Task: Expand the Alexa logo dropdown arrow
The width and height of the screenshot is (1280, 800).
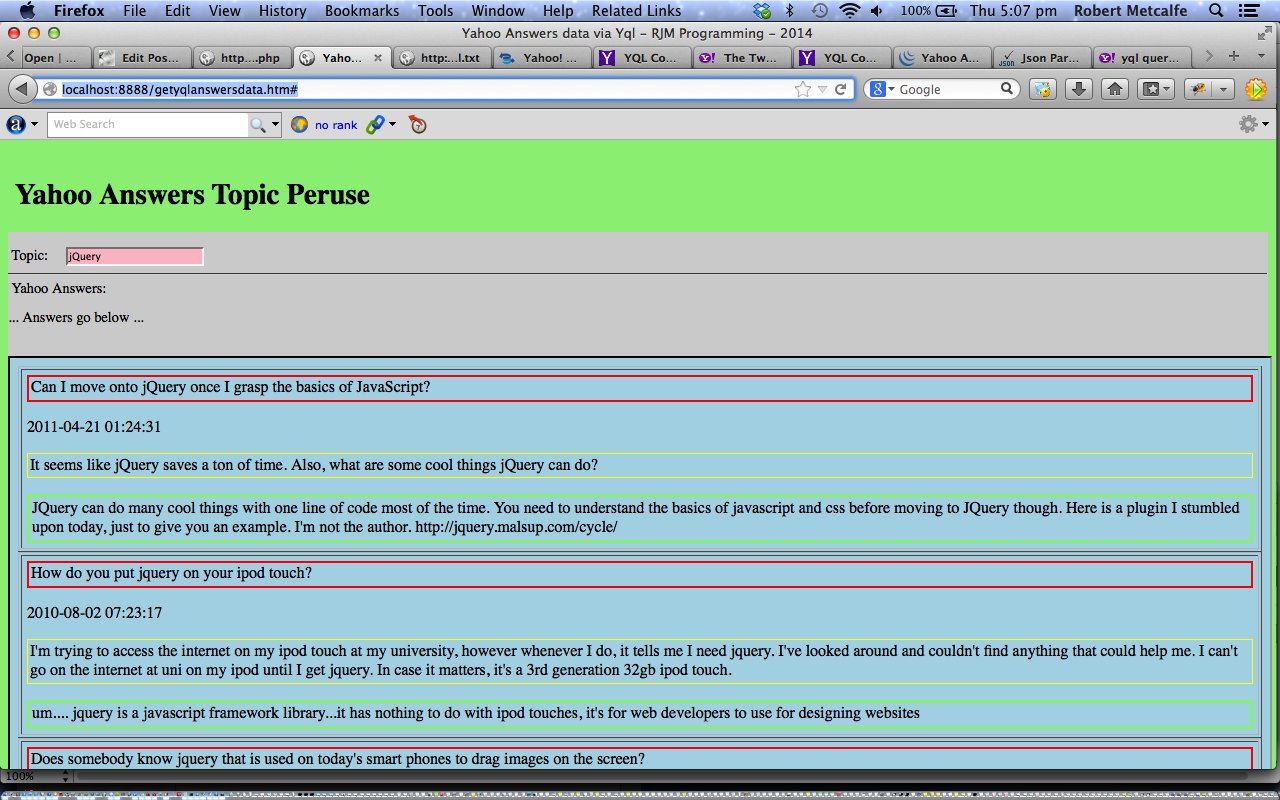Action: pos(35,124)
